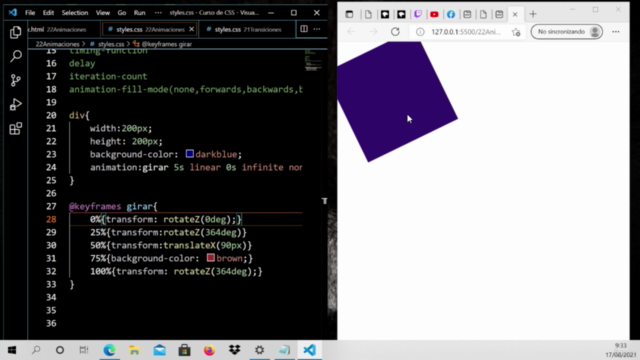Open the Run and Debug view
The width and height of the screenshot is (640, 360).
(16, 104)
